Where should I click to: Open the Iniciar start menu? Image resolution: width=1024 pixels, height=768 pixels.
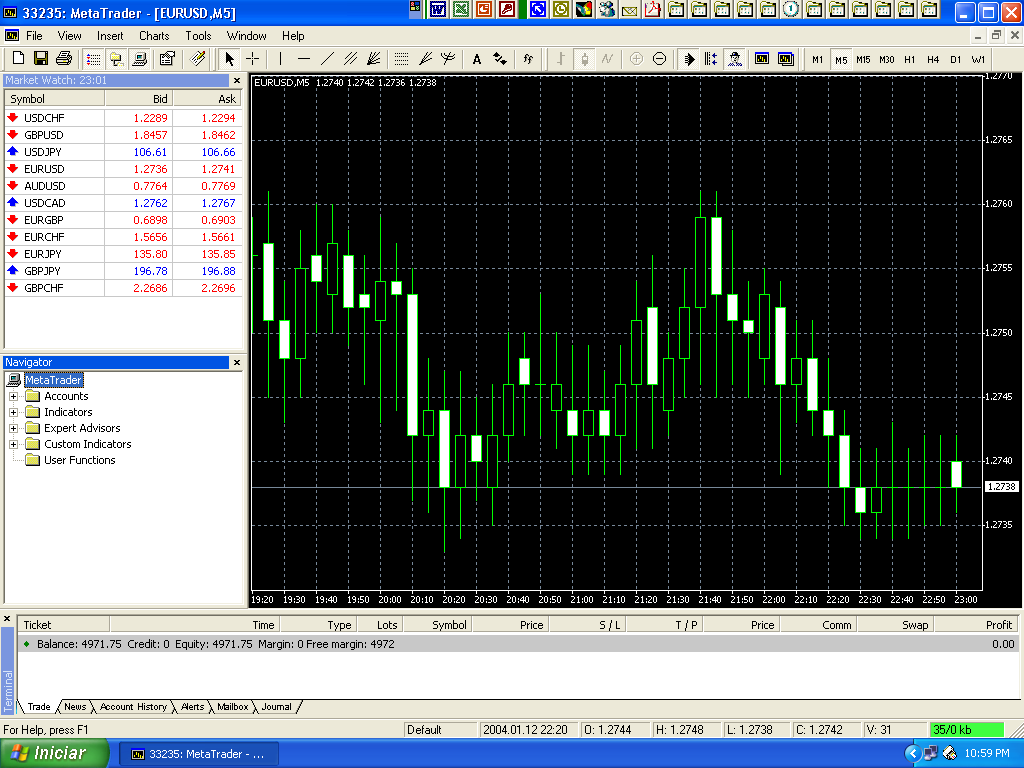point(55,753)
